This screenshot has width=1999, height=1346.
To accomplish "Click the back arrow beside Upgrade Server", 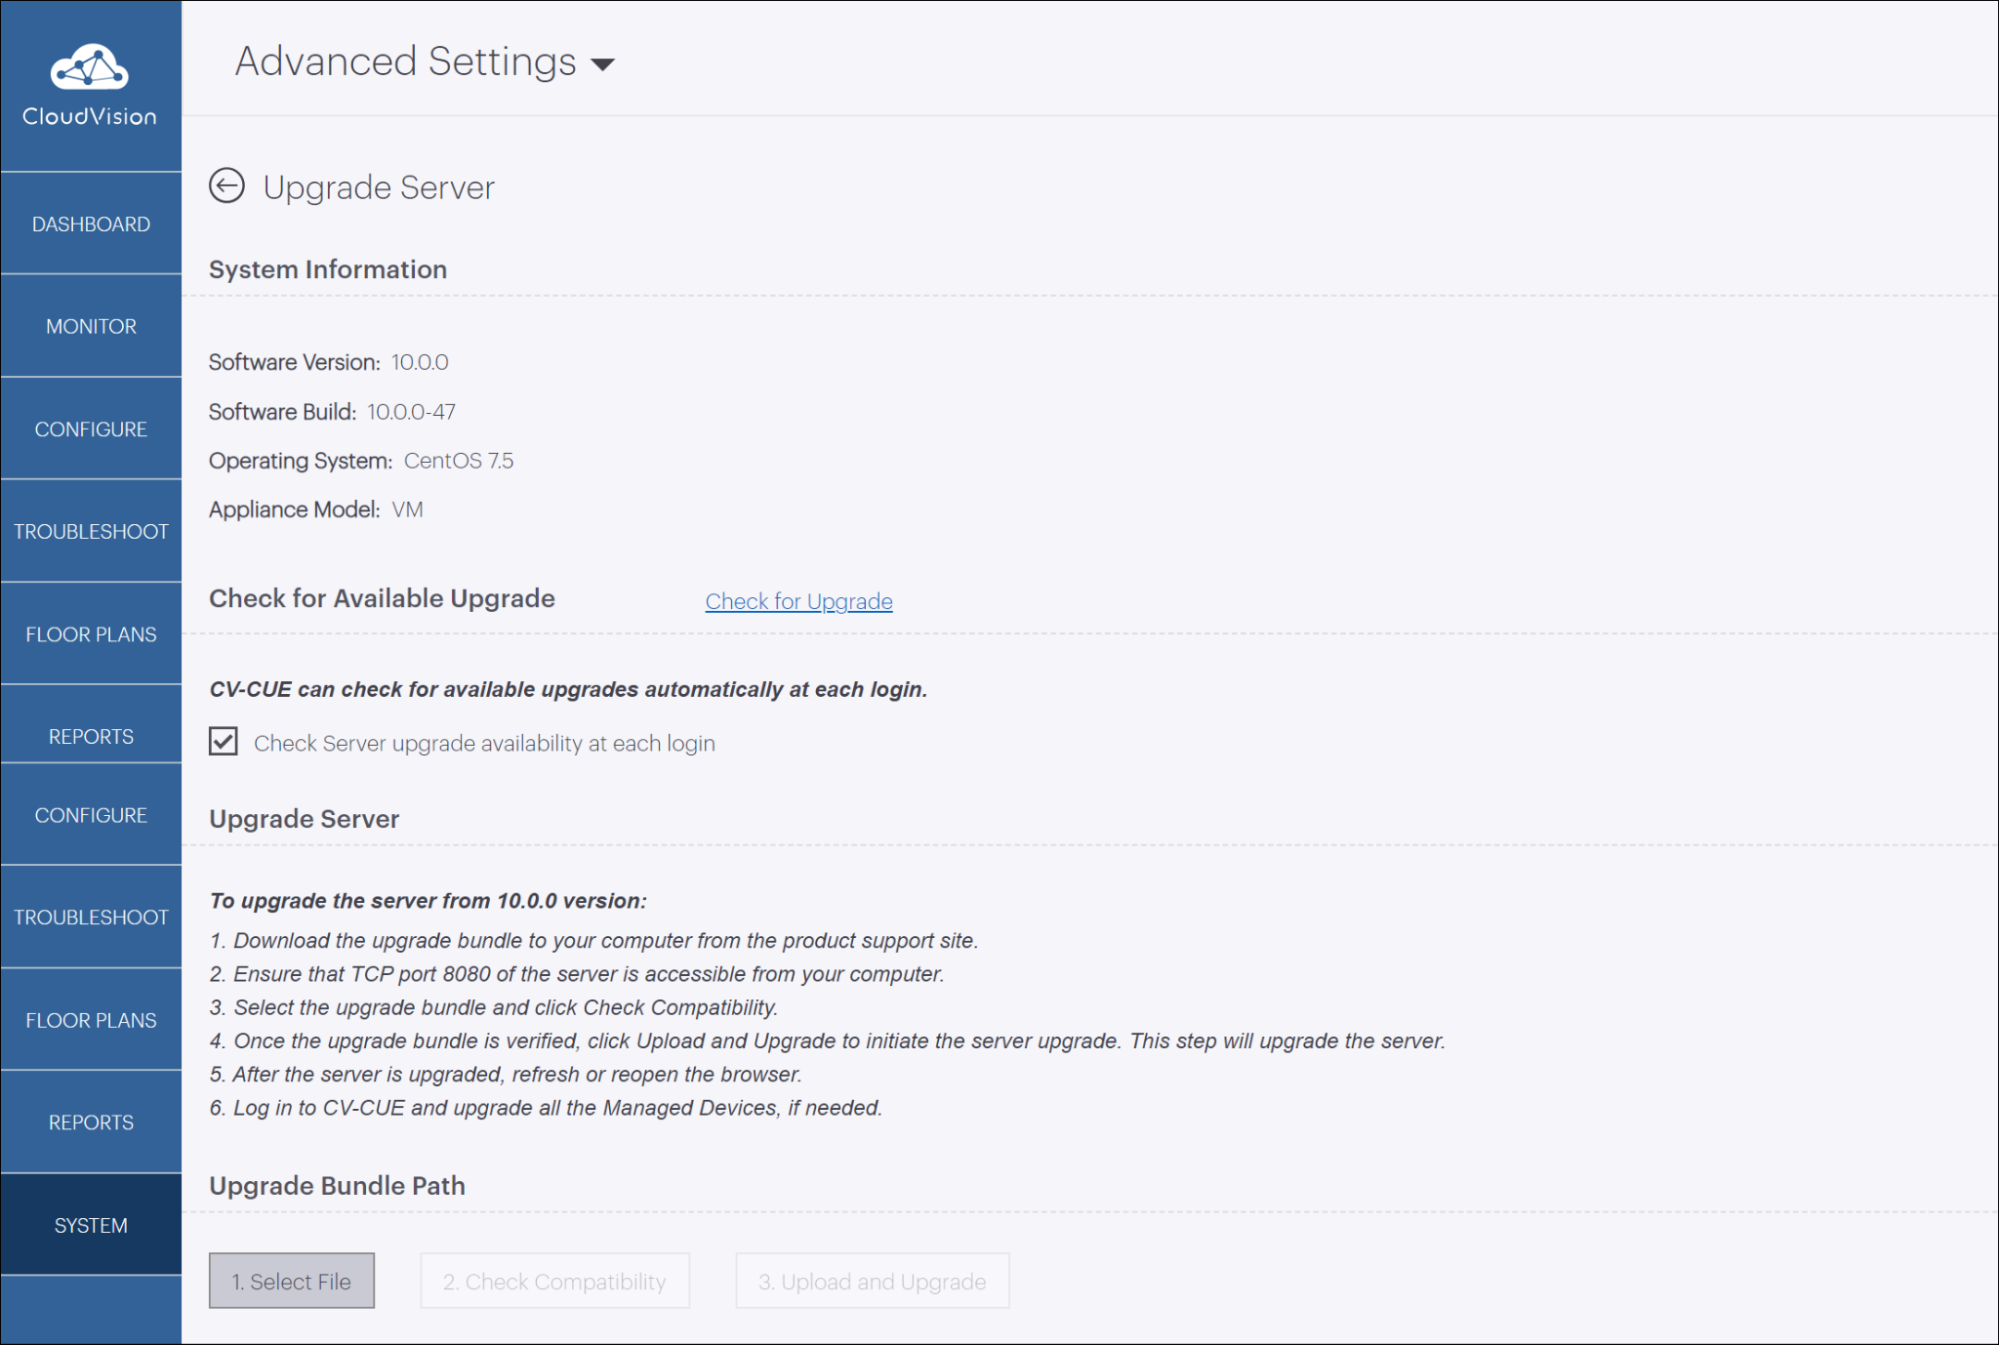I will (227, 186).
